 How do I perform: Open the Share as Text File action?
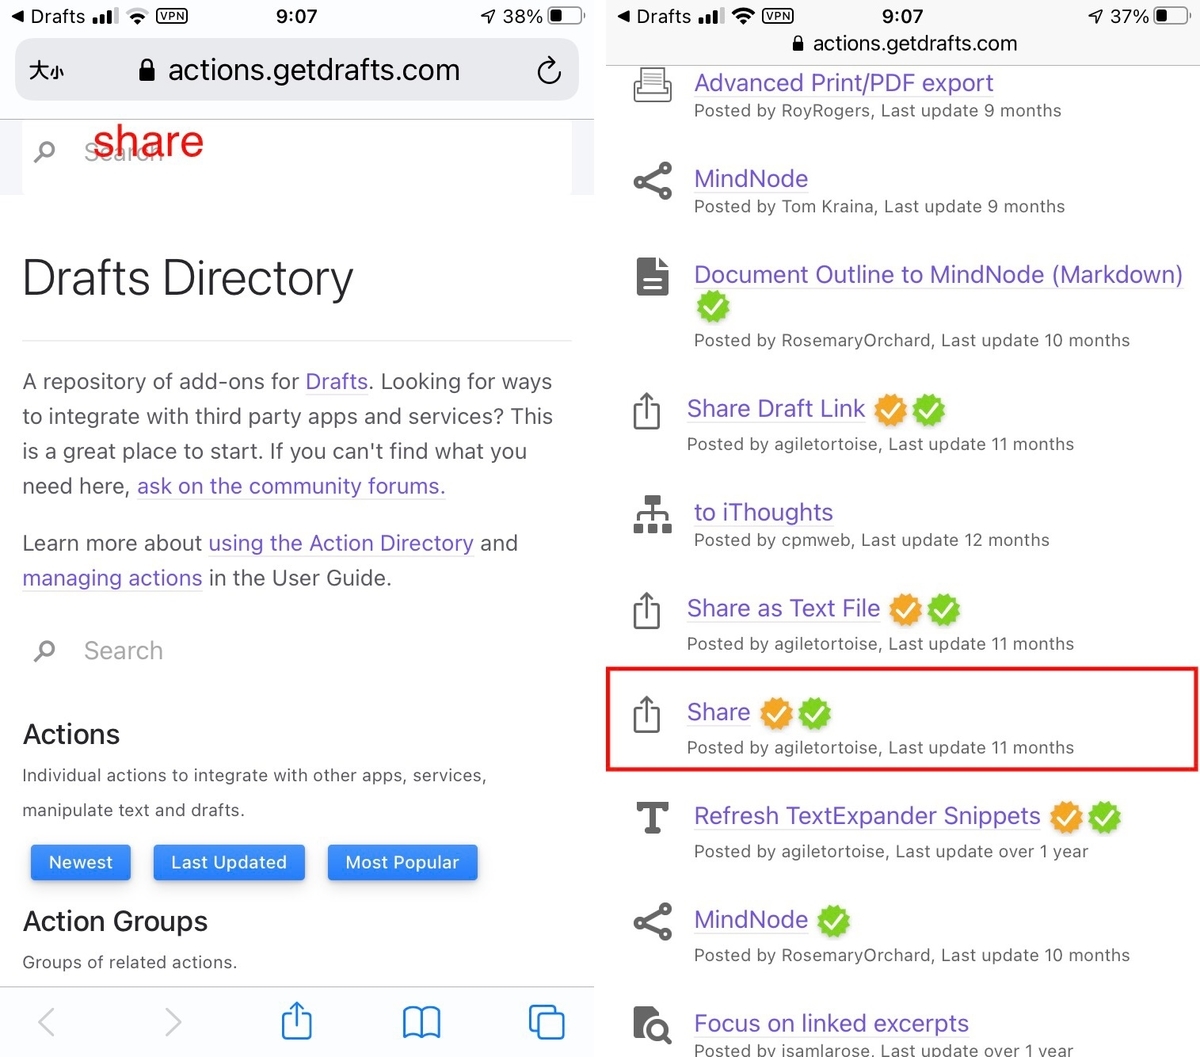click(783, 609)
